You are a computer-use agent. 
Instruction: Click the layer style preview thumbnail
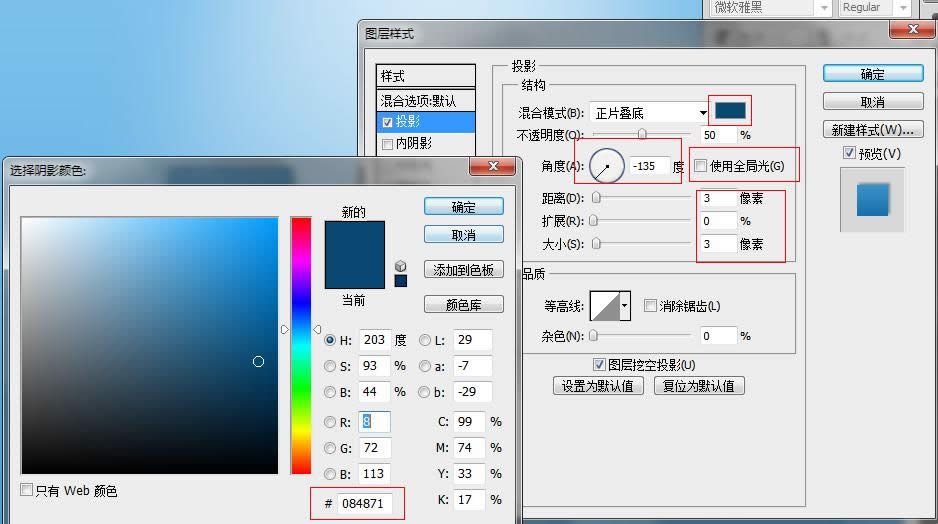[872, 199]
